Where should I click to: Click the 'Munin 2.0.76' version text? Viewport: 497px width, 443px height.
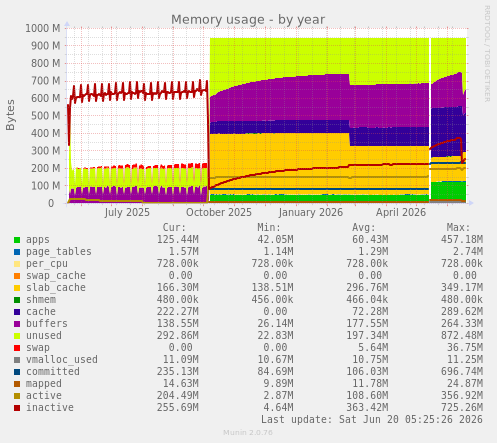248,433
